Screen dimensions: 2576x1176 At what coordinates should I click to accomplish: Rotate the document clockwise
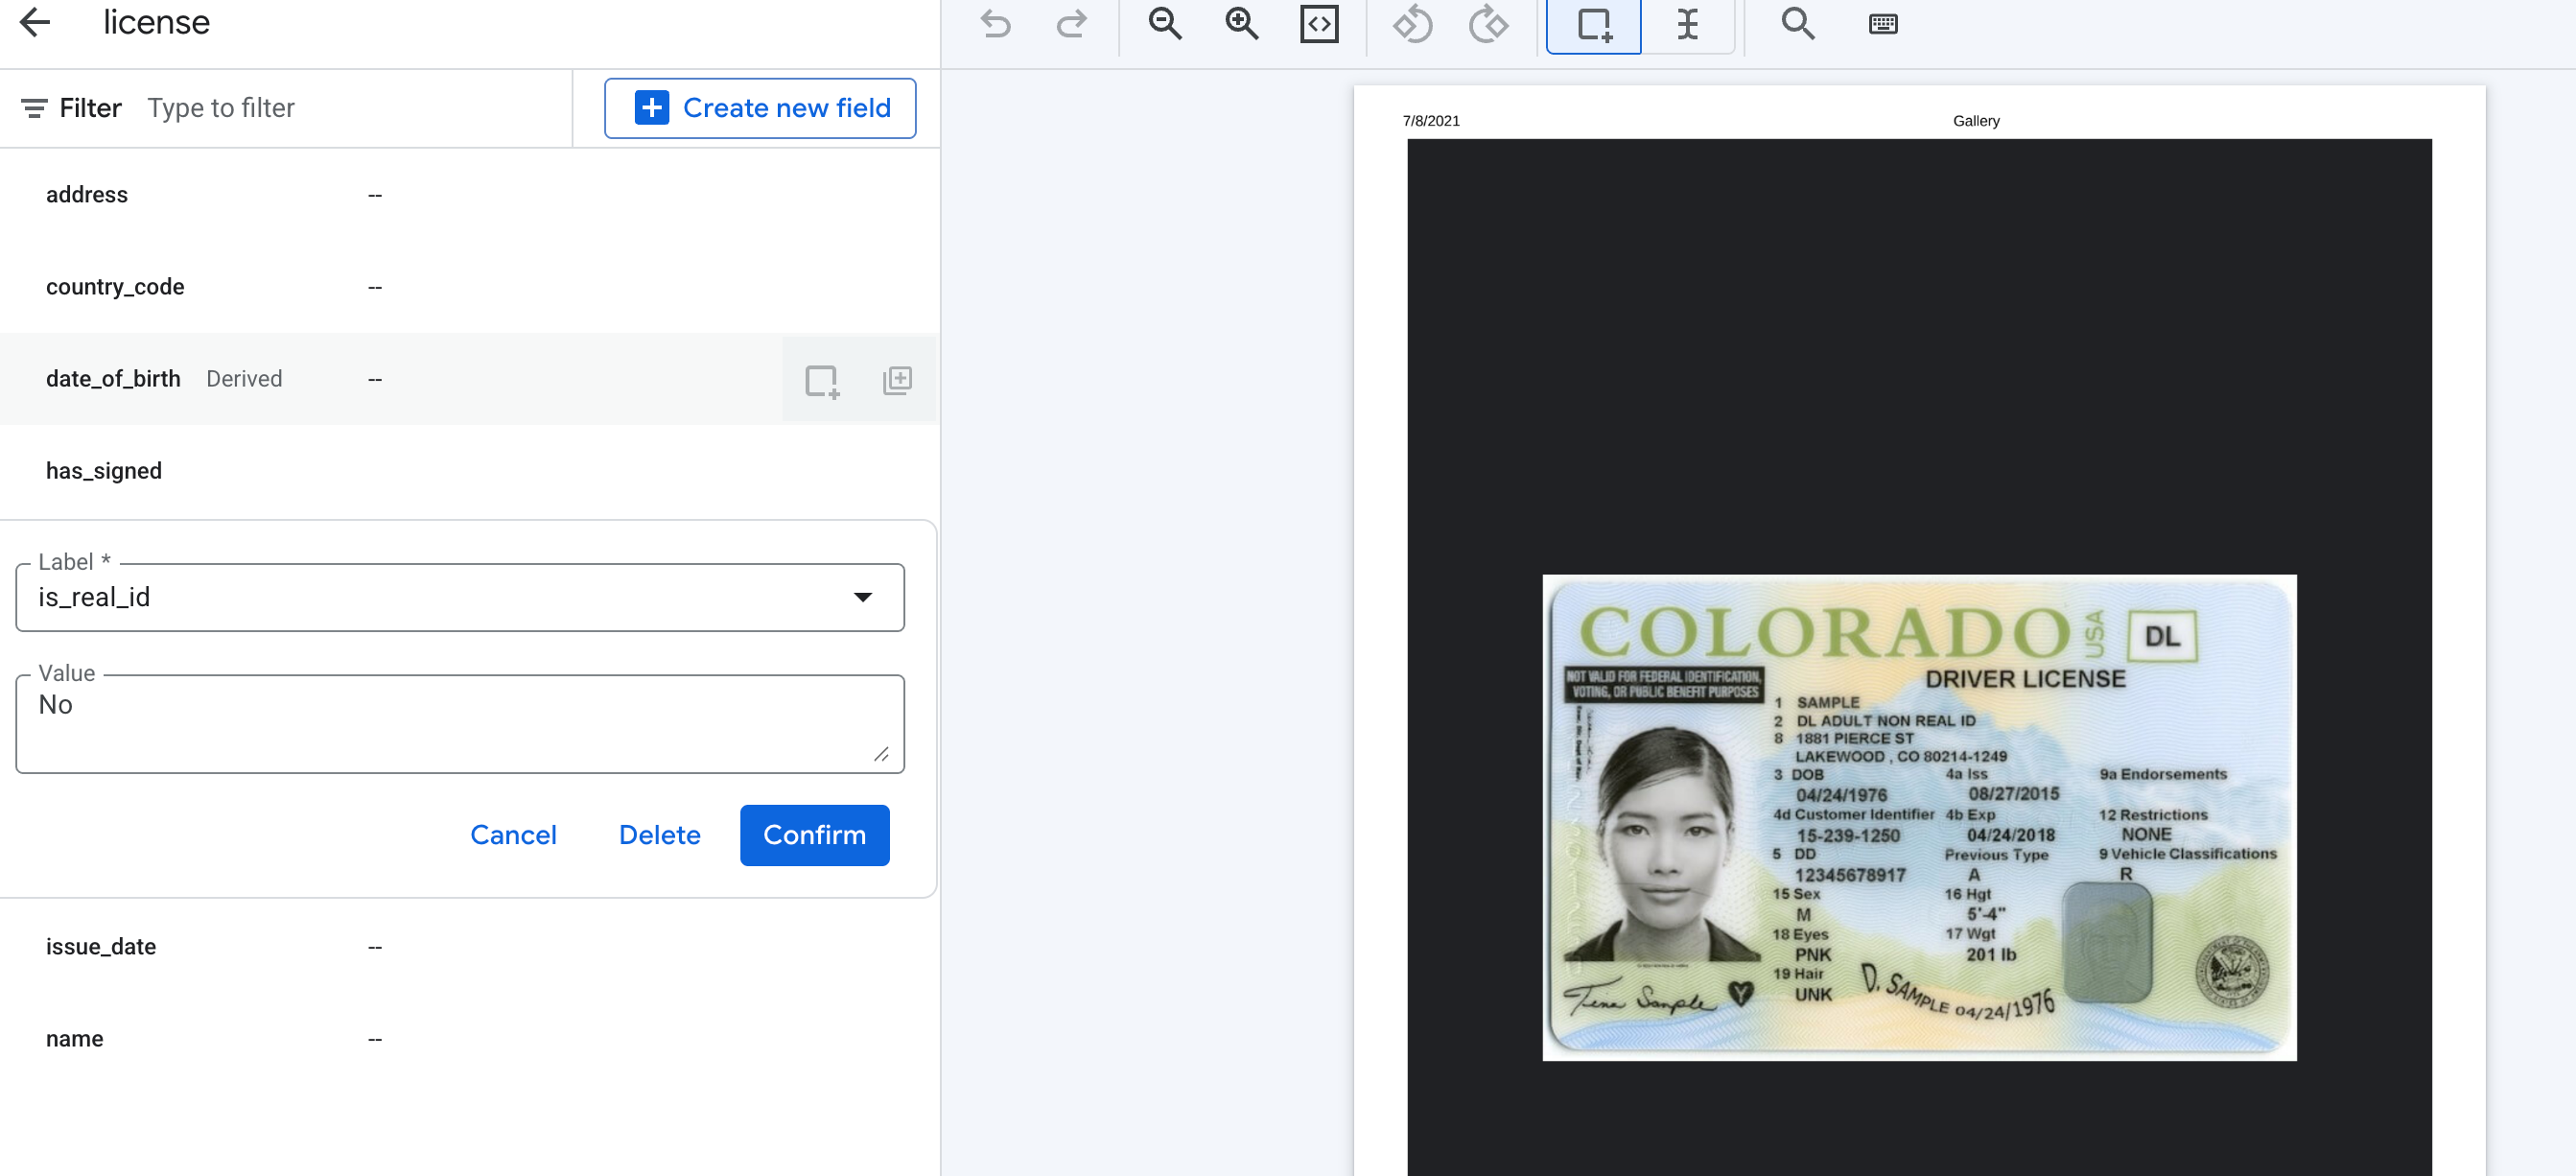pos(1489,24)
